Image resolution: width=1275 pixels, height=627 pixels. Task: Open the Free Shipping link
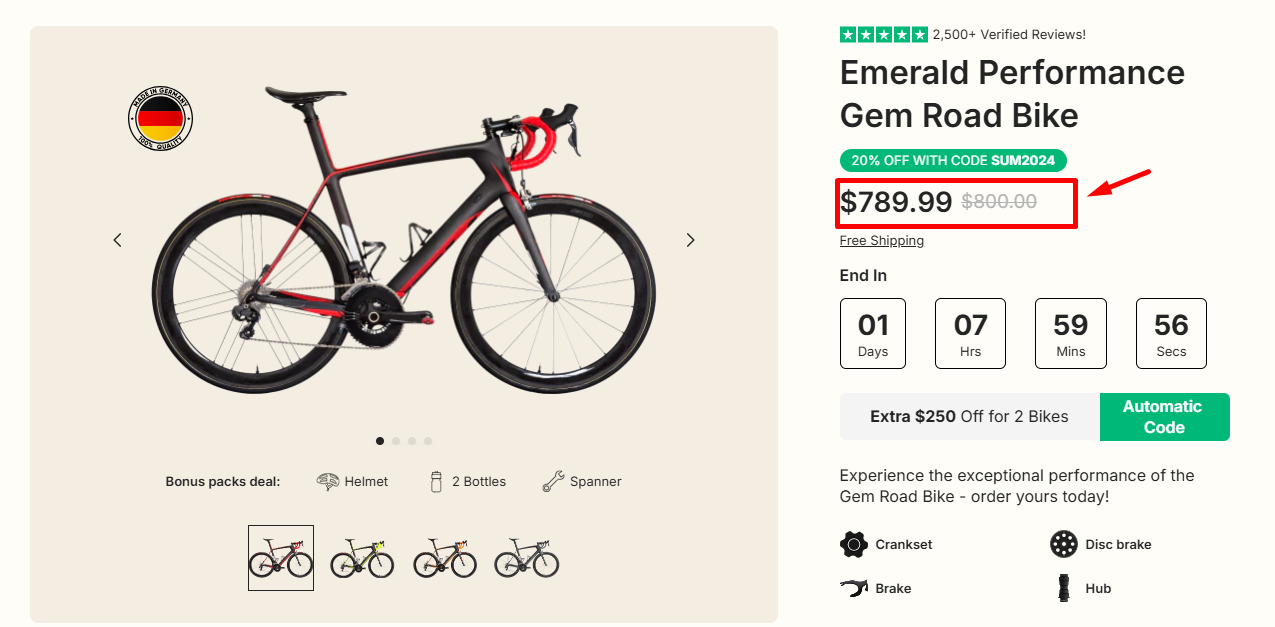pos(881,240)
